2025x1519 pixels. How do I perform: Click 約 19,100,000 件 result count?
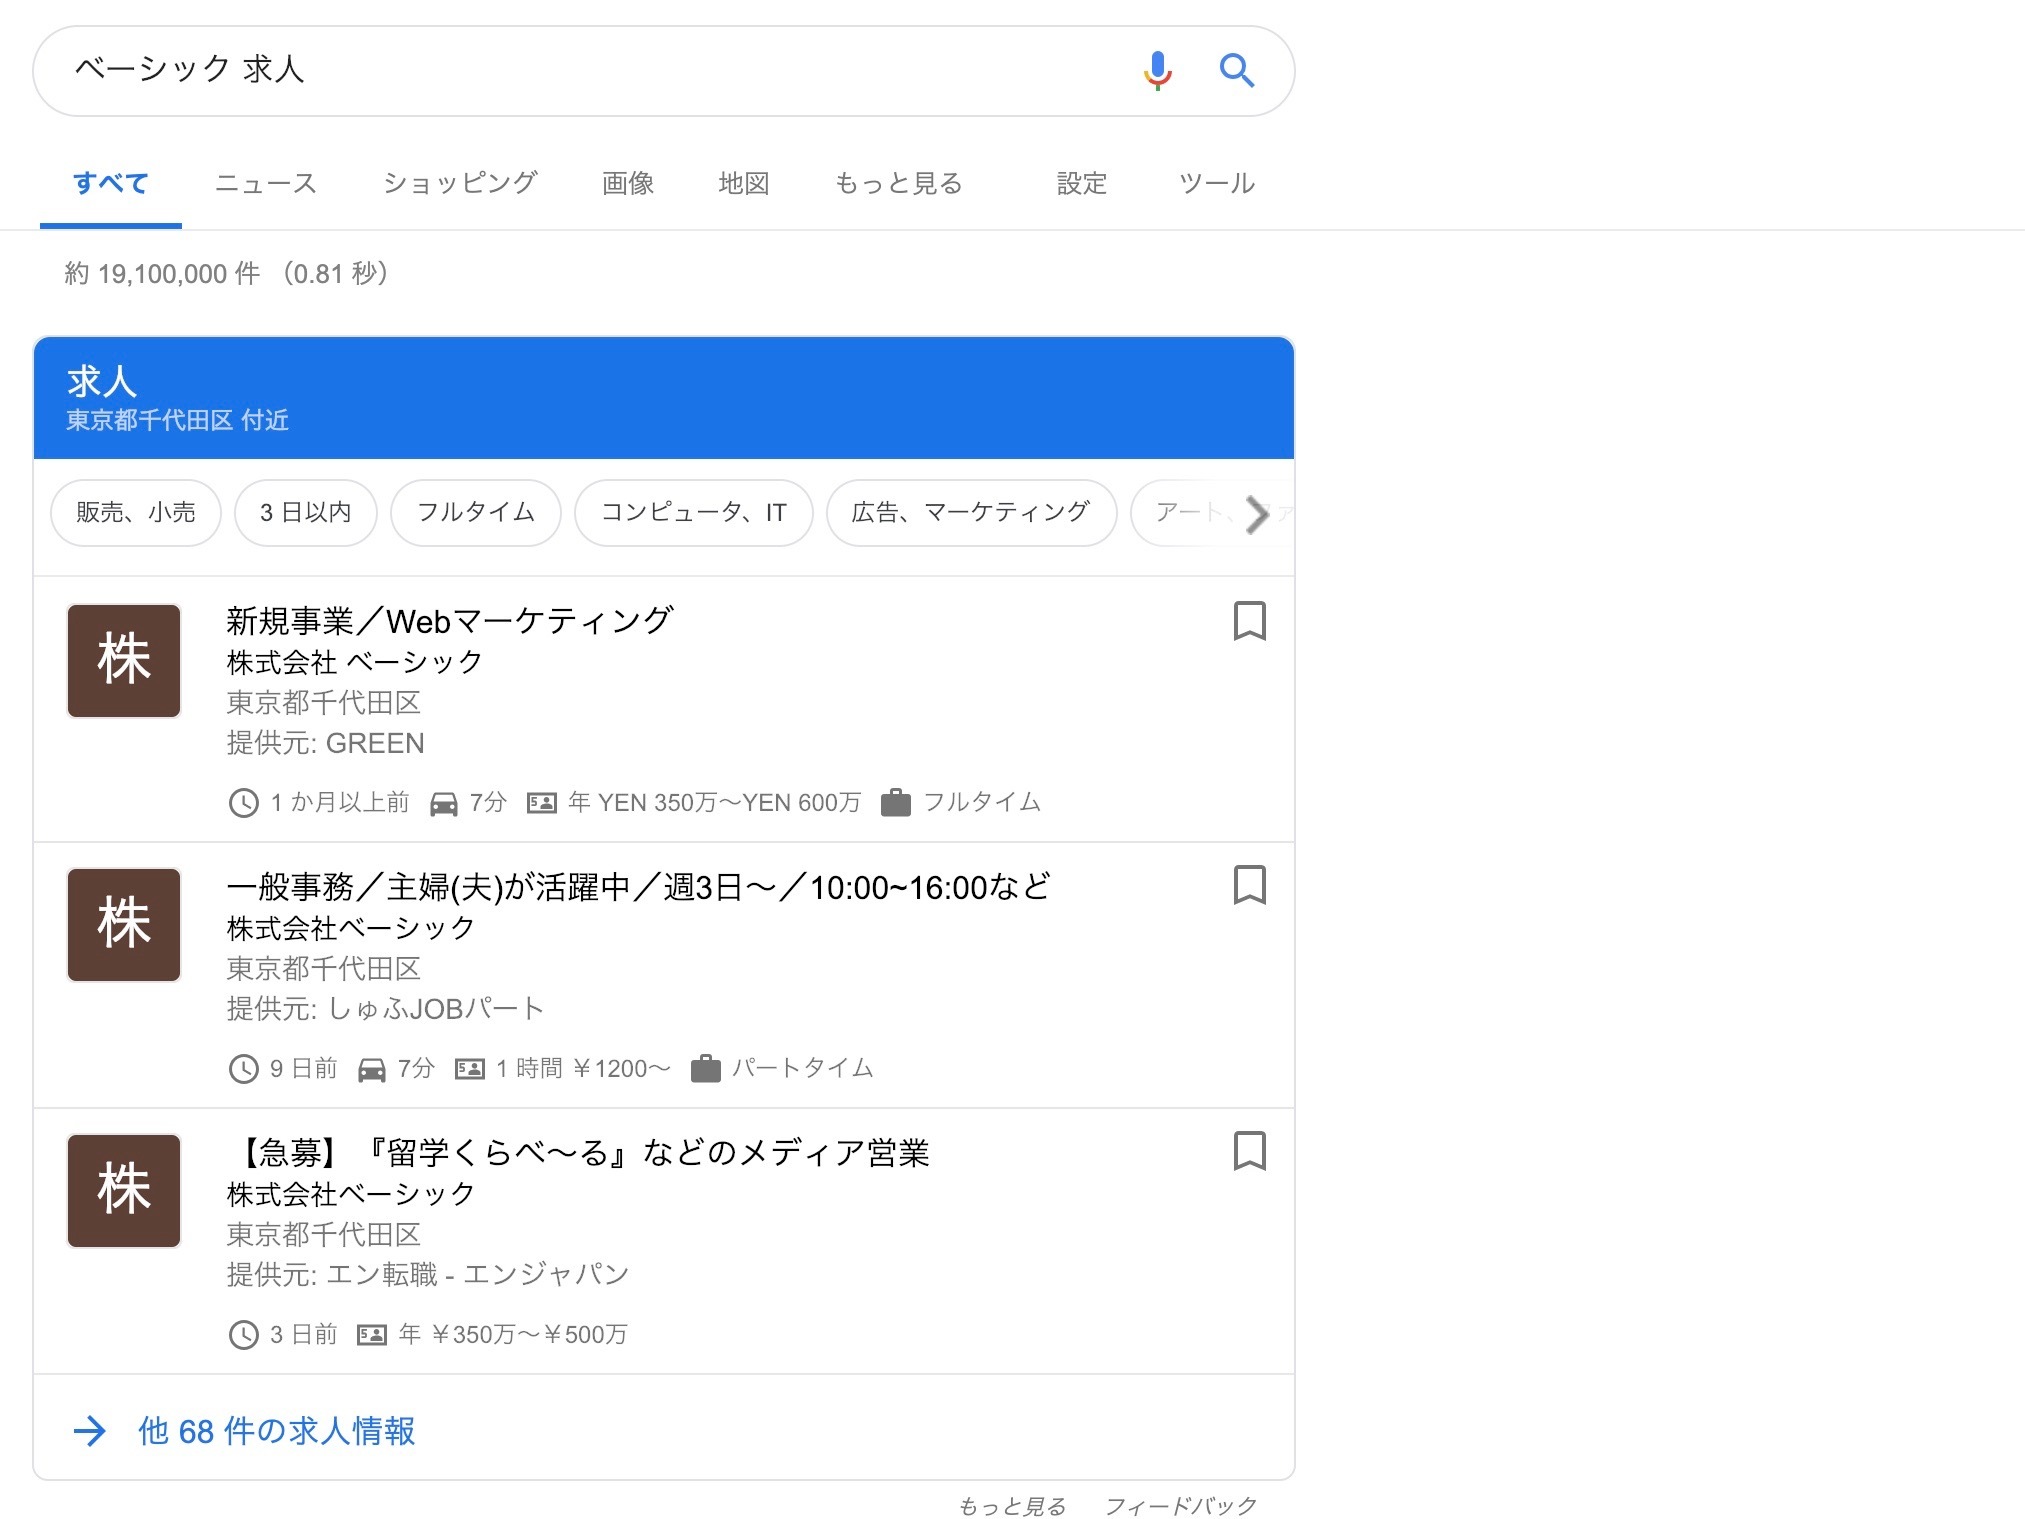click(162, 273)
